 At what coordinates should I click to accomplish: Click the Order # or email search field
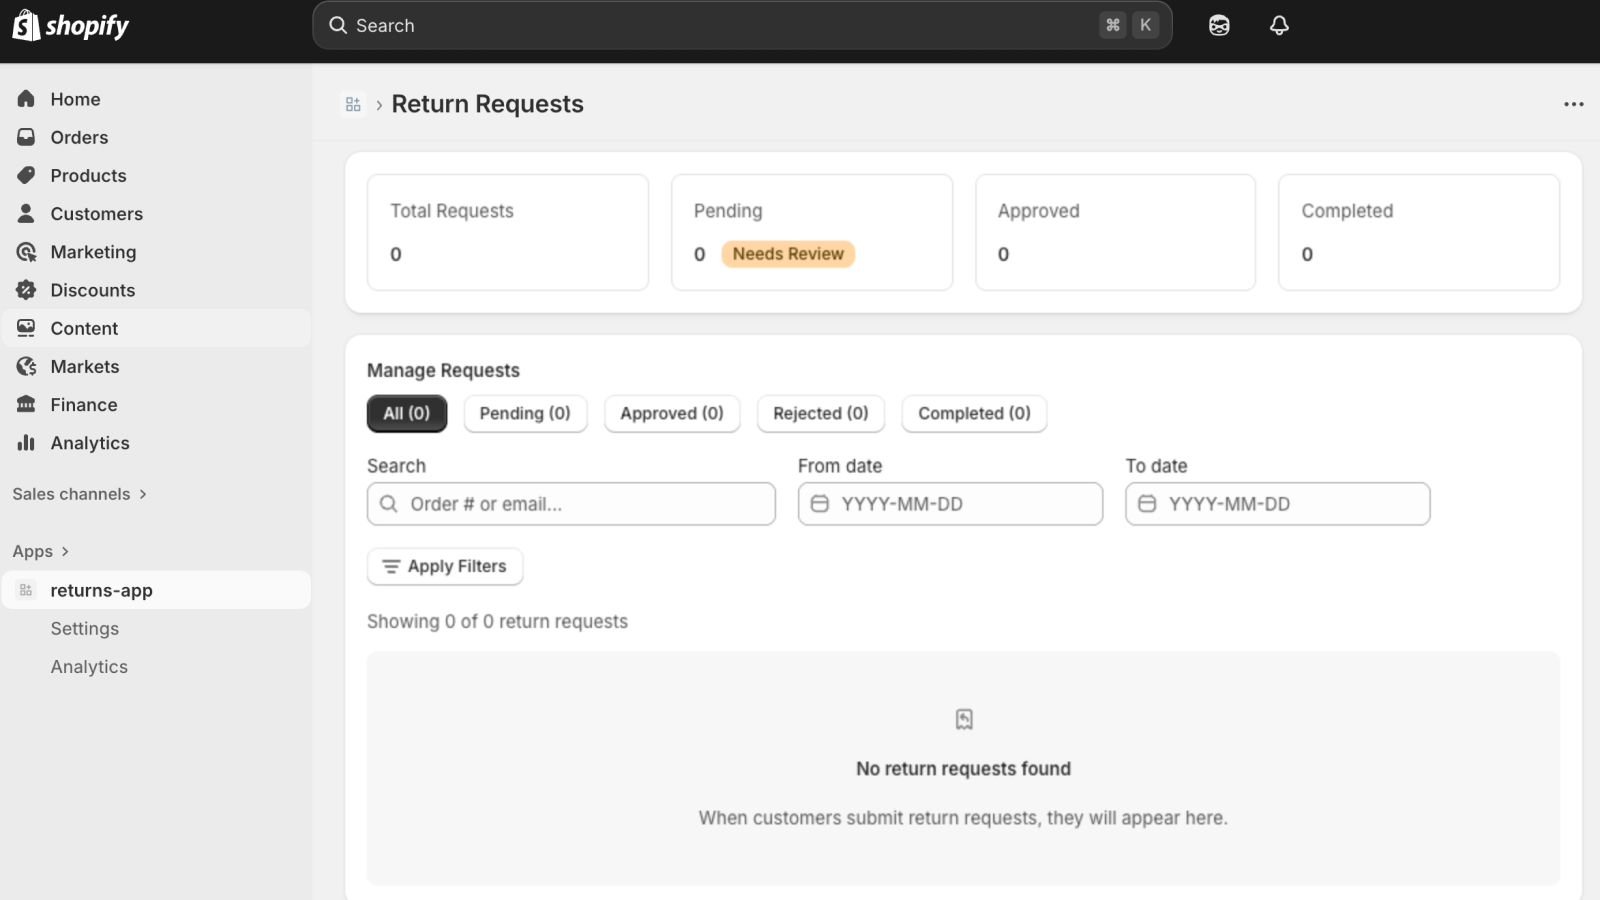click(x=570, y=504)
